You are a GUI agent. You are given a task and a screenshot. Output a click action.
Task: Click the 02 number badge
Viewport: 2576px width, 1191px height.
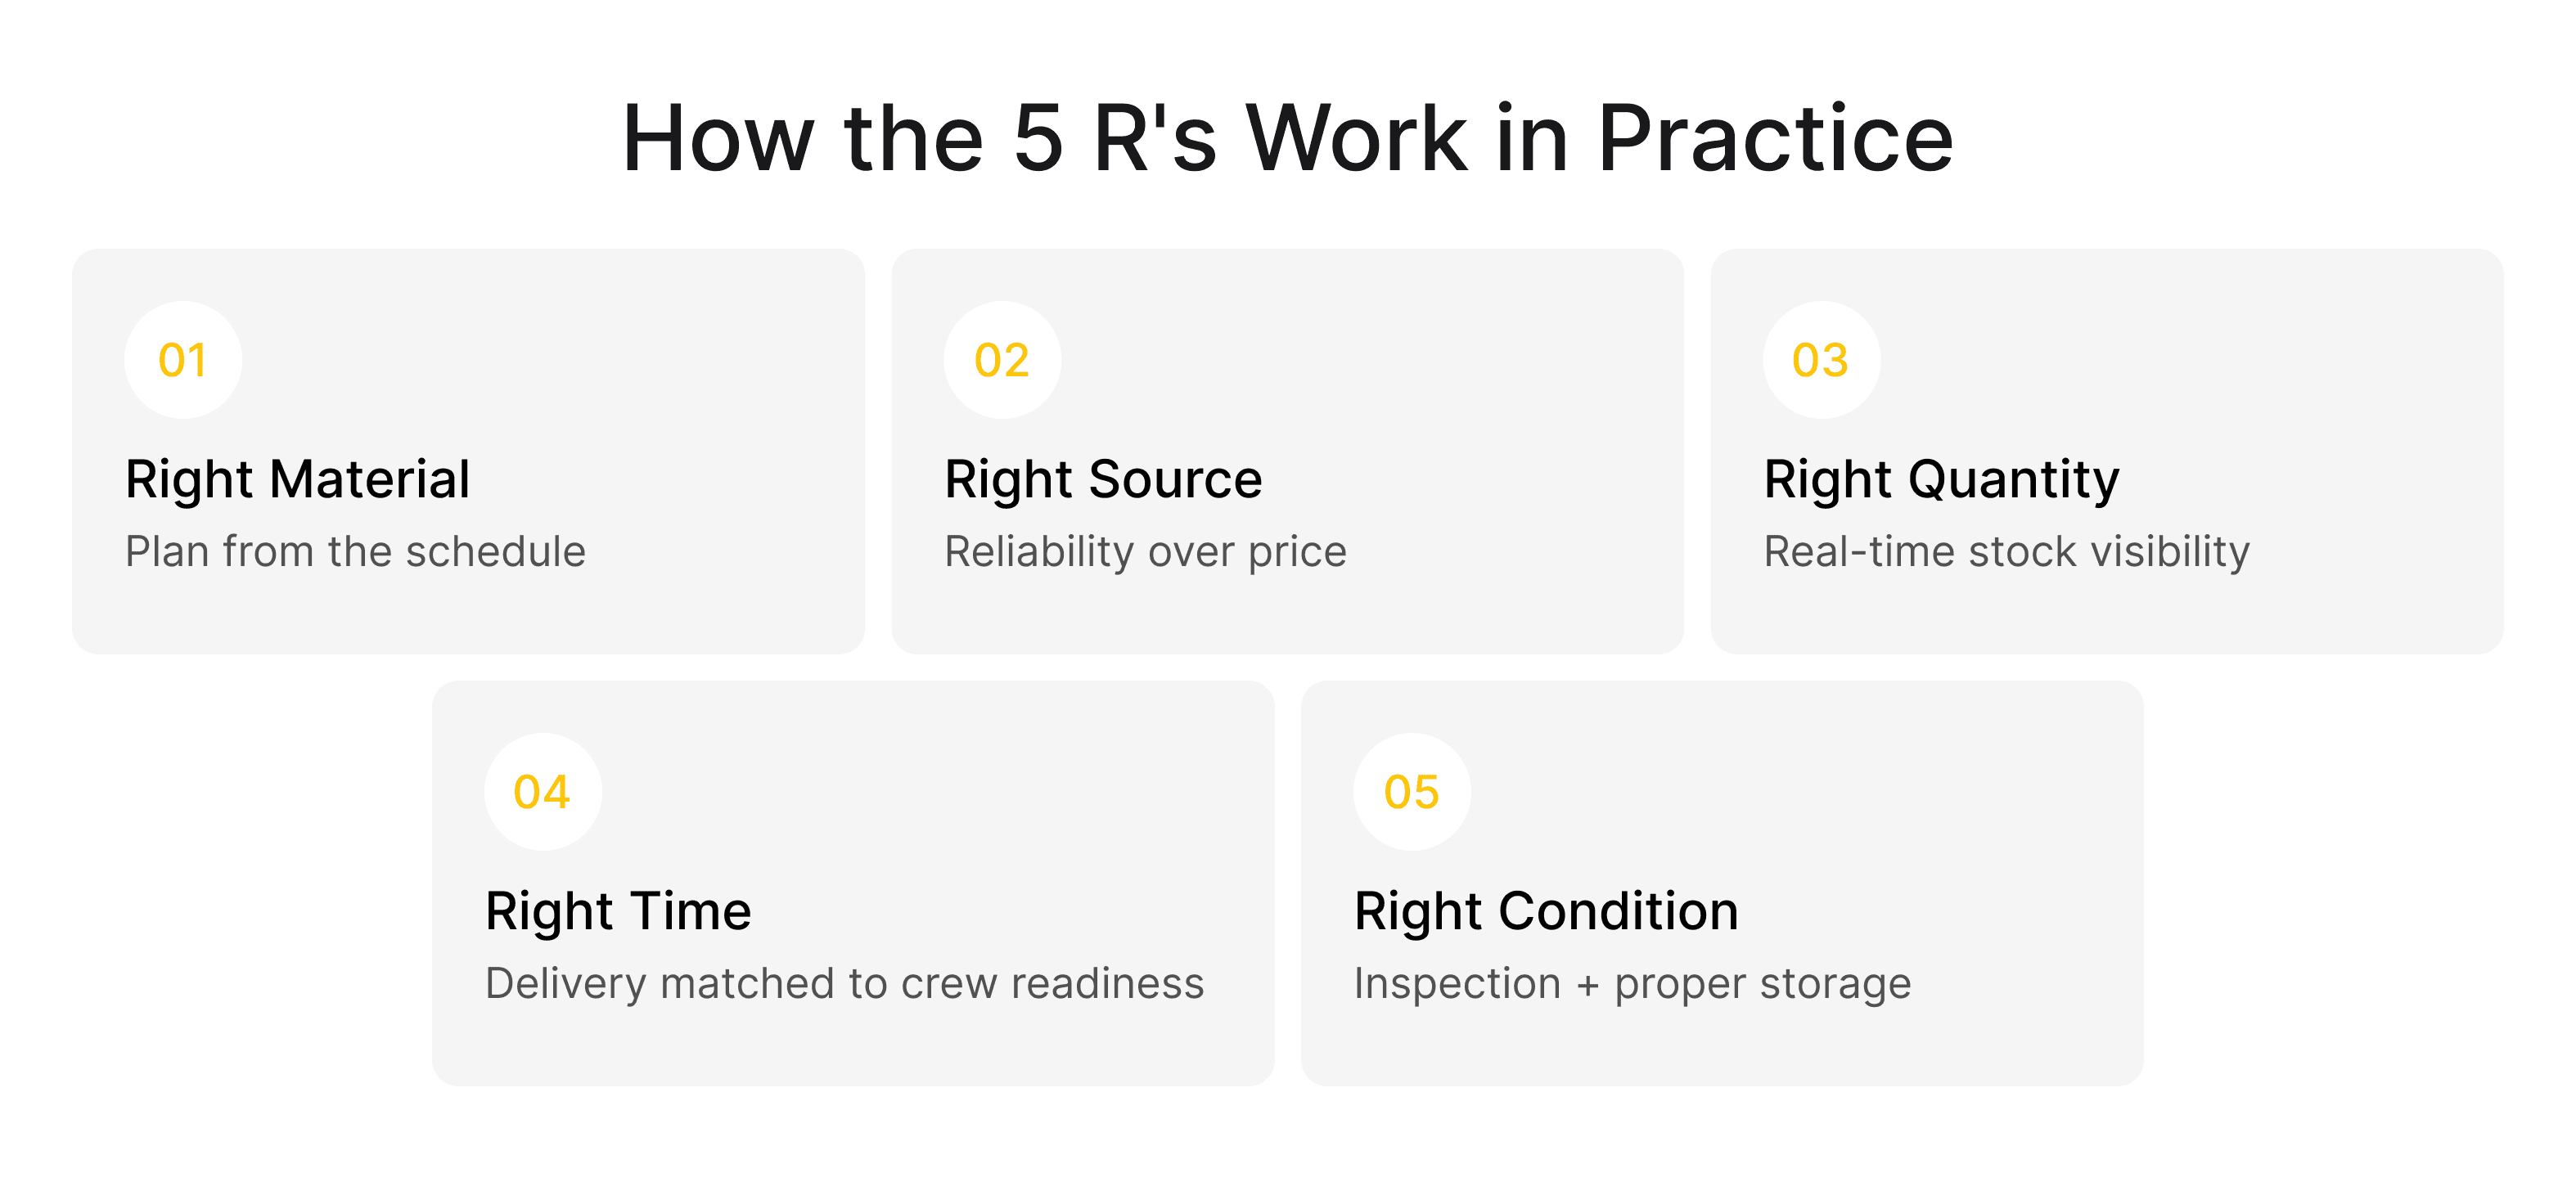[x=1002, y=360]
